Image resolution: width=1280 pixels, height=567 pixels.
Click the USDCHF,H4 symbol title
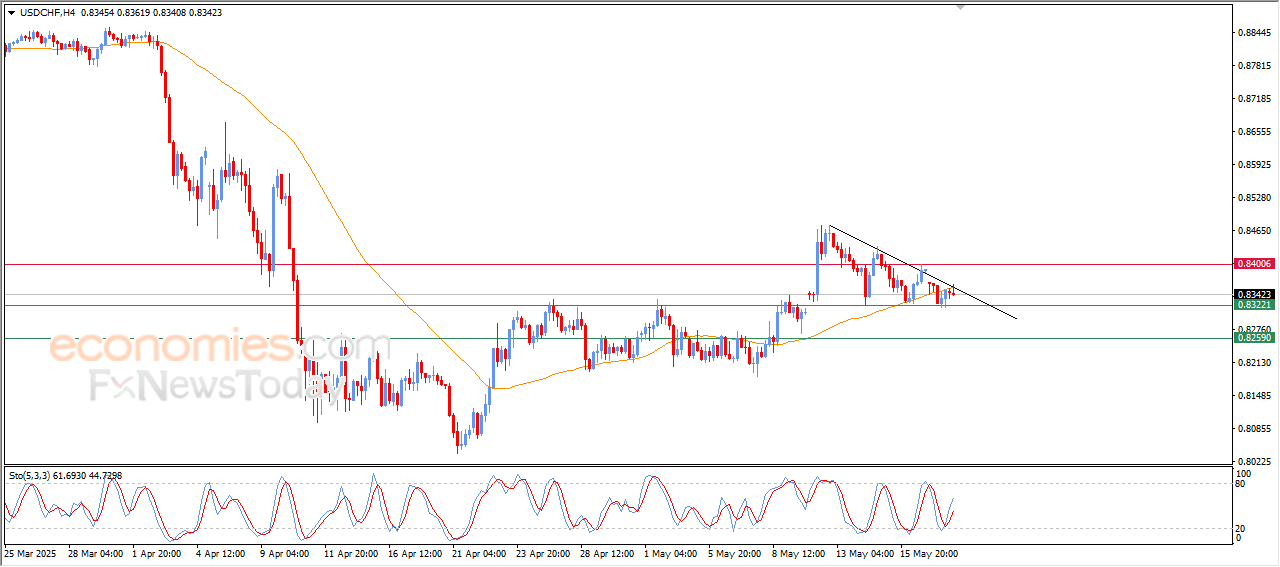[46, 12]
